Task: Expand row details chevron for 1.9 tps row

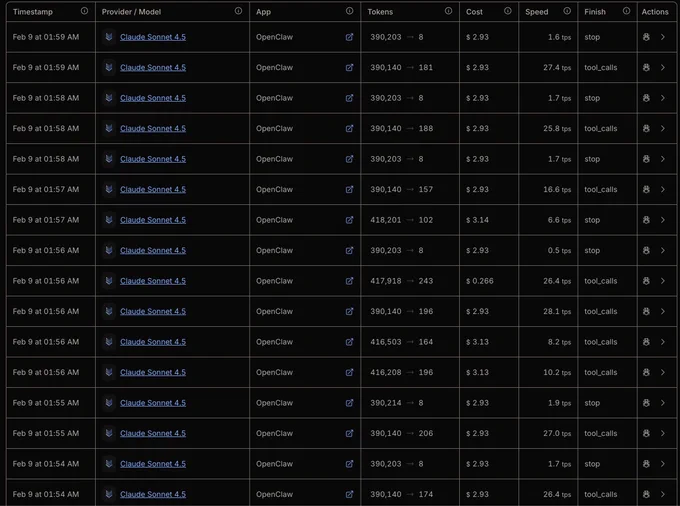Action: coord(663,403)
